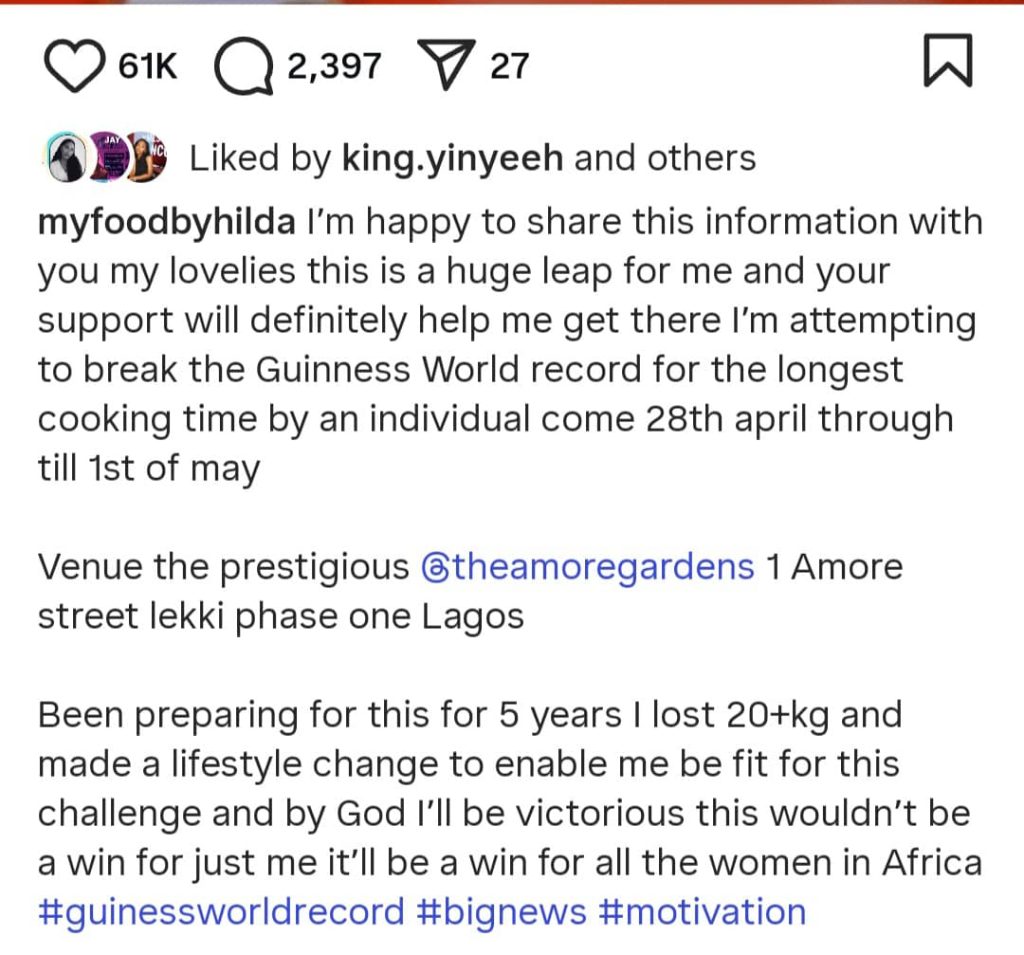Click the first liker profile avatar
1024x955 pixels.
tap(67, 158)
